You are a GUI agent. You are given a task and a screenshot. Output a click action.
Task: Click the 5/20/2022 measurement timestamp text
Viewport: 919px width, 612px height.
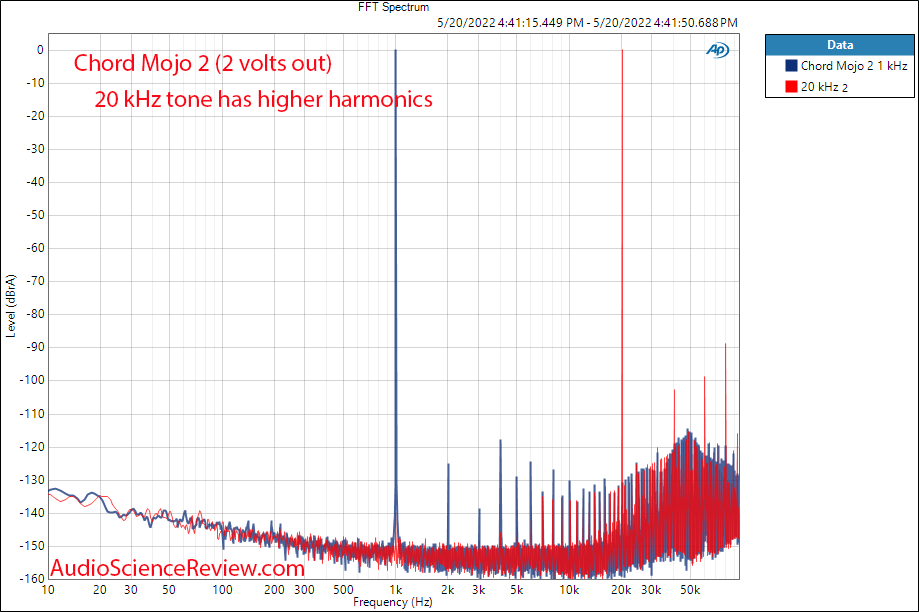pyautogui.click(x=587, y=22)
